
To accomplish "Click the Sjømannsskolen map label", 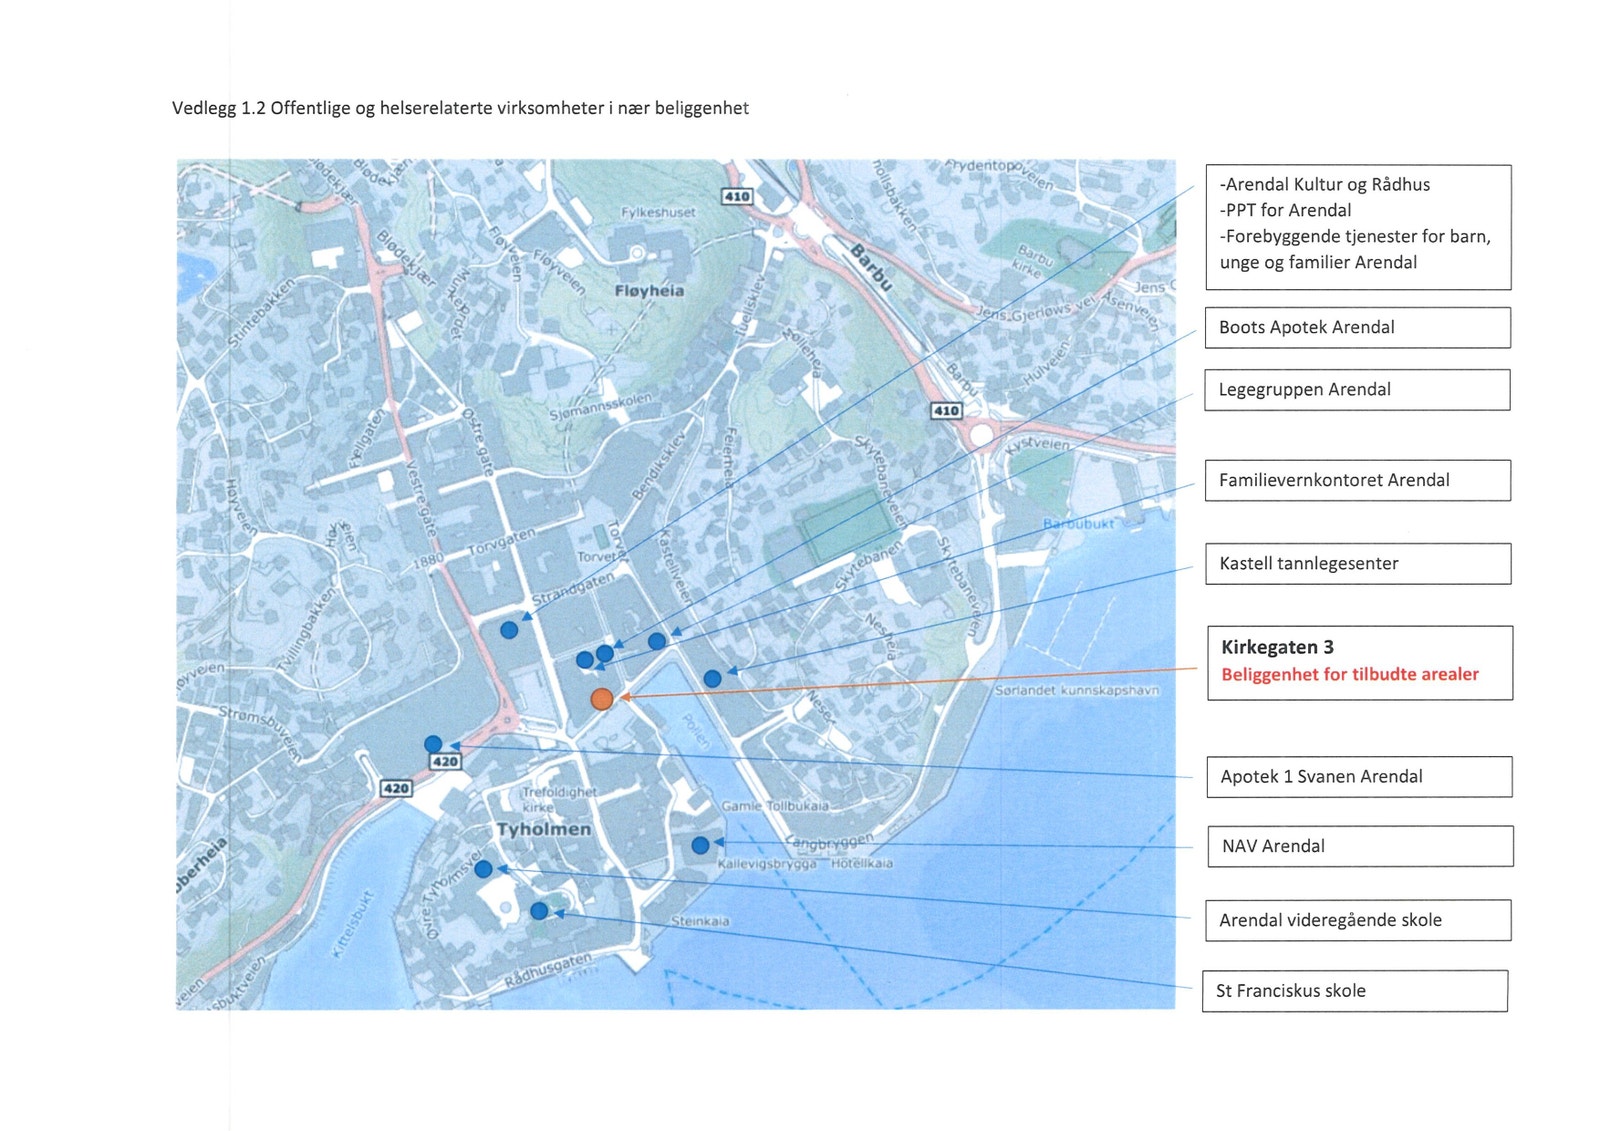I will coord(600,406).
